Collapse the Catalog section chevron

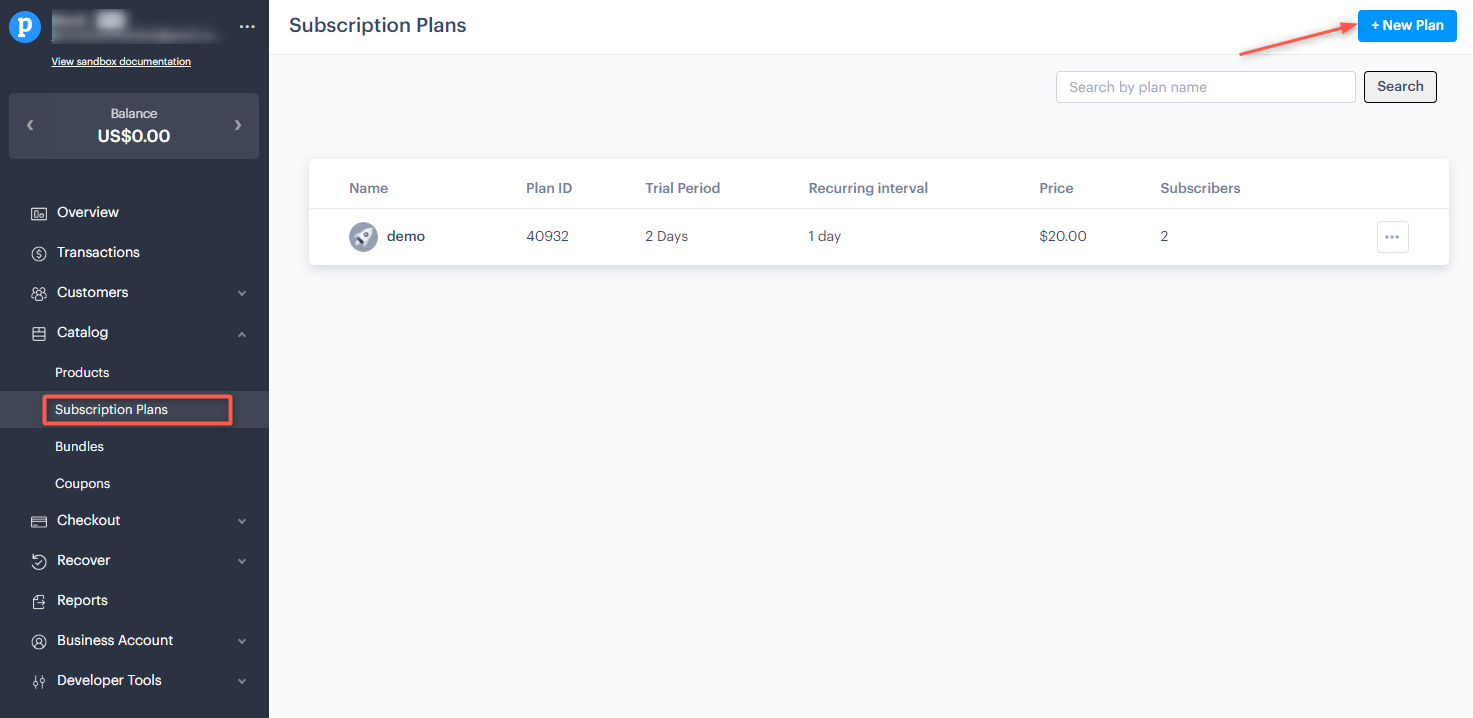[242, 334]
